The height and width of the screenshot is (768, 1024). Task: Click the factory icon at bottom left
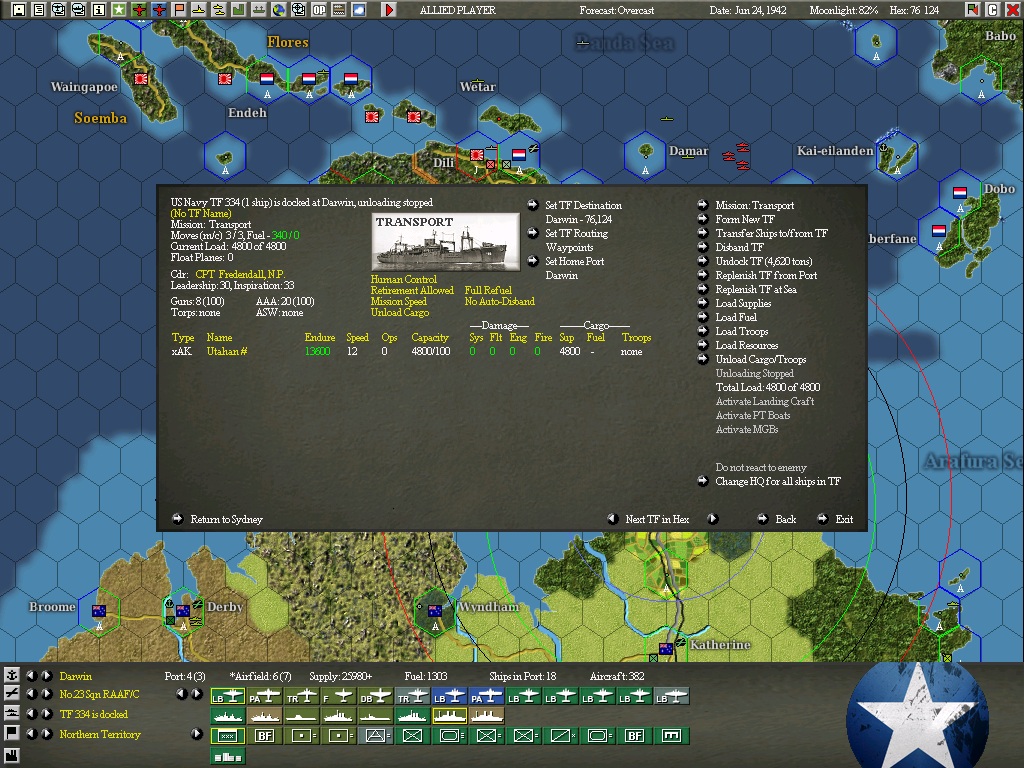11,756
